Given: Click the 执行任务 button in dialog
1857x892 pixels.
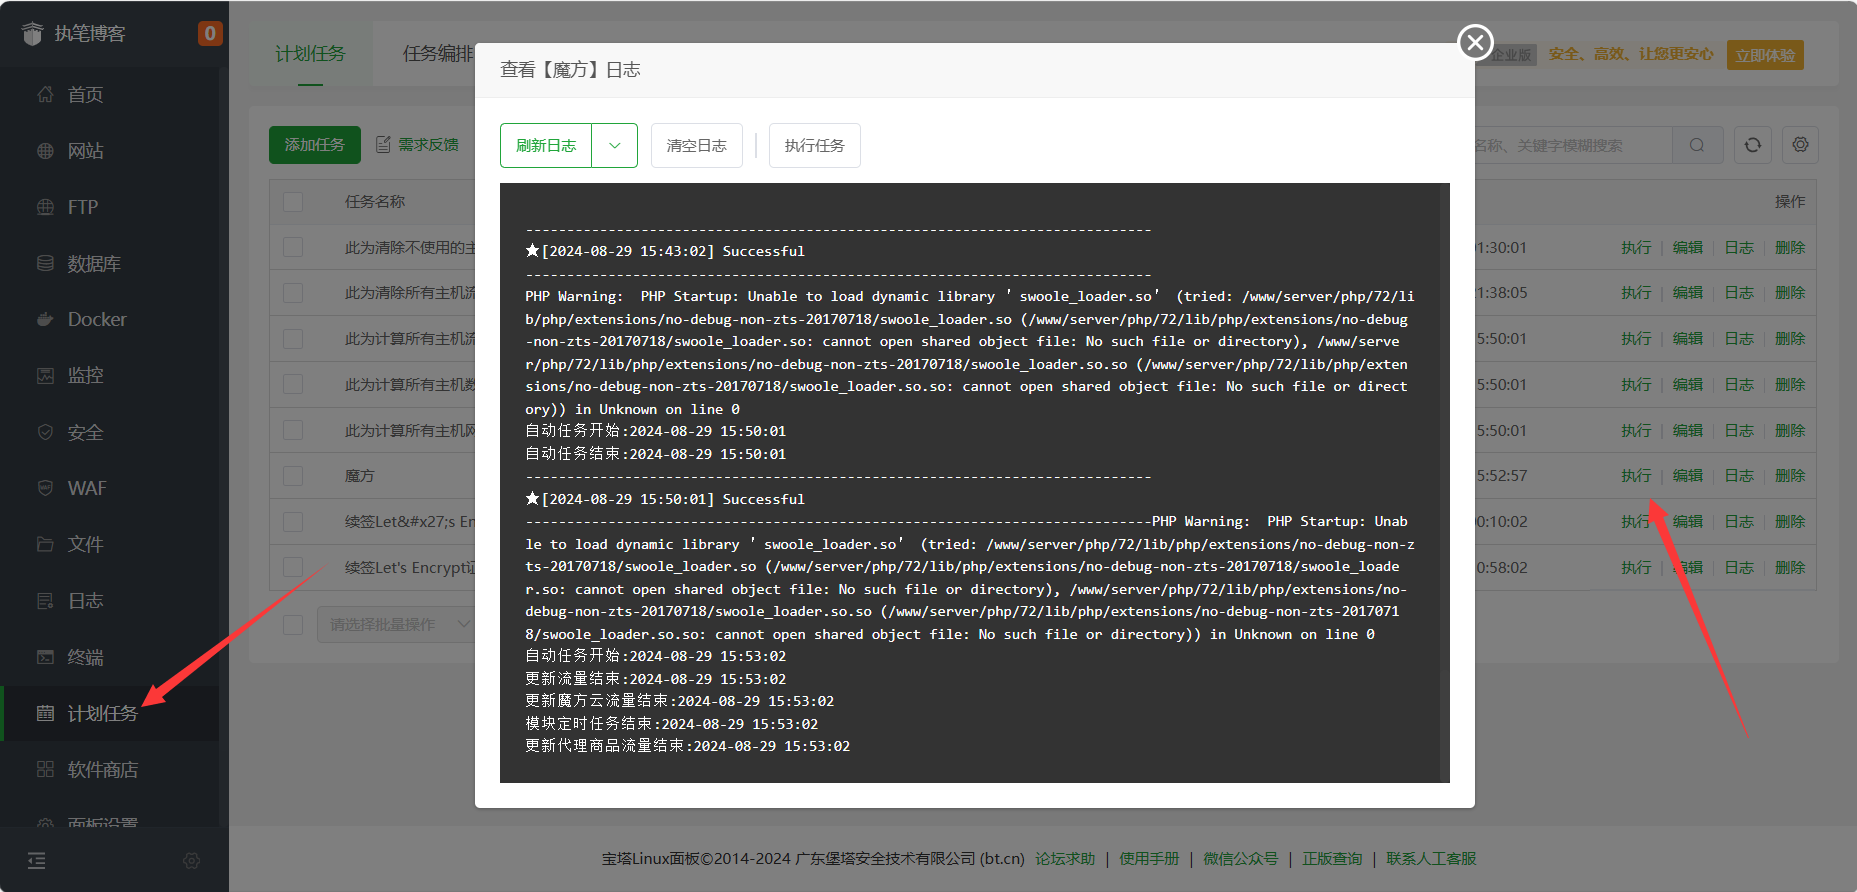Looking at the screenshot, I should [815, 146].
